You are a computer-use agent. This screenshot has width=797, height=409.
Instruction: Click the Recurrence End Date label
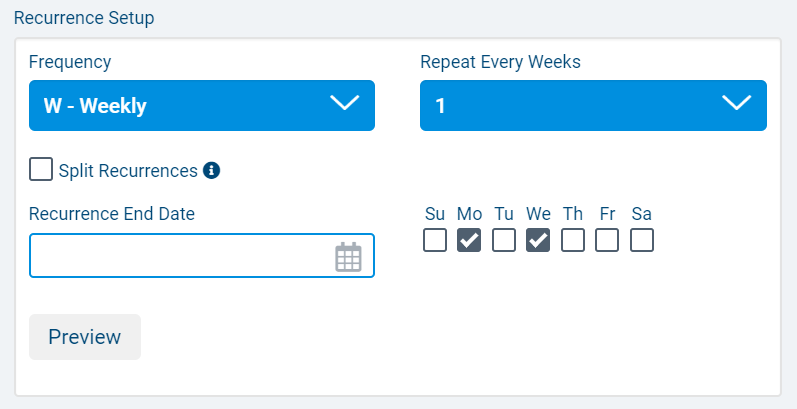(x=112, y=213)
